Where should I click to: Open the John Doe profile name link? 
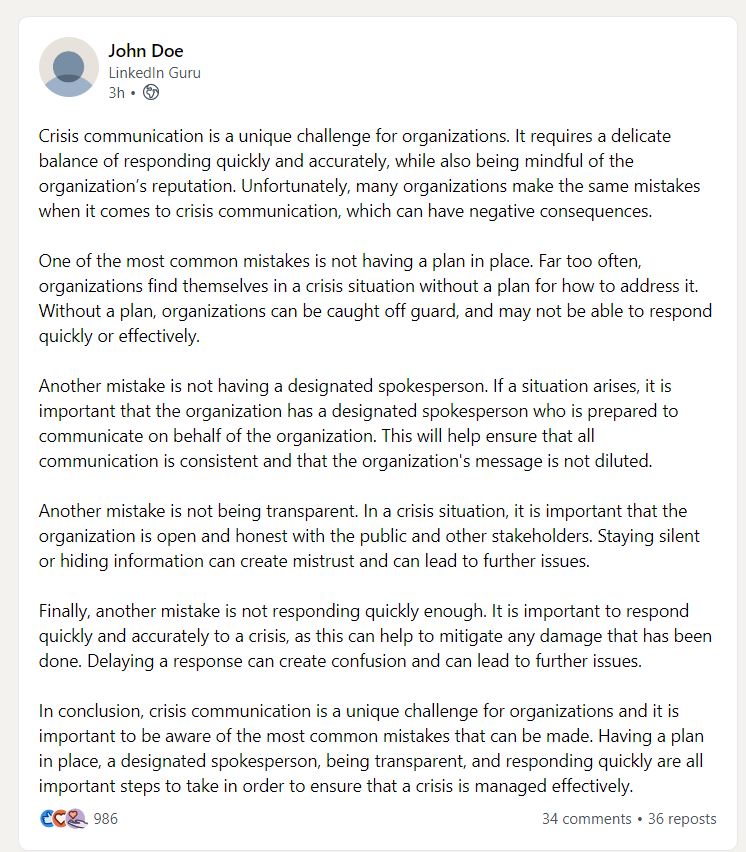[x=146, y=51]
